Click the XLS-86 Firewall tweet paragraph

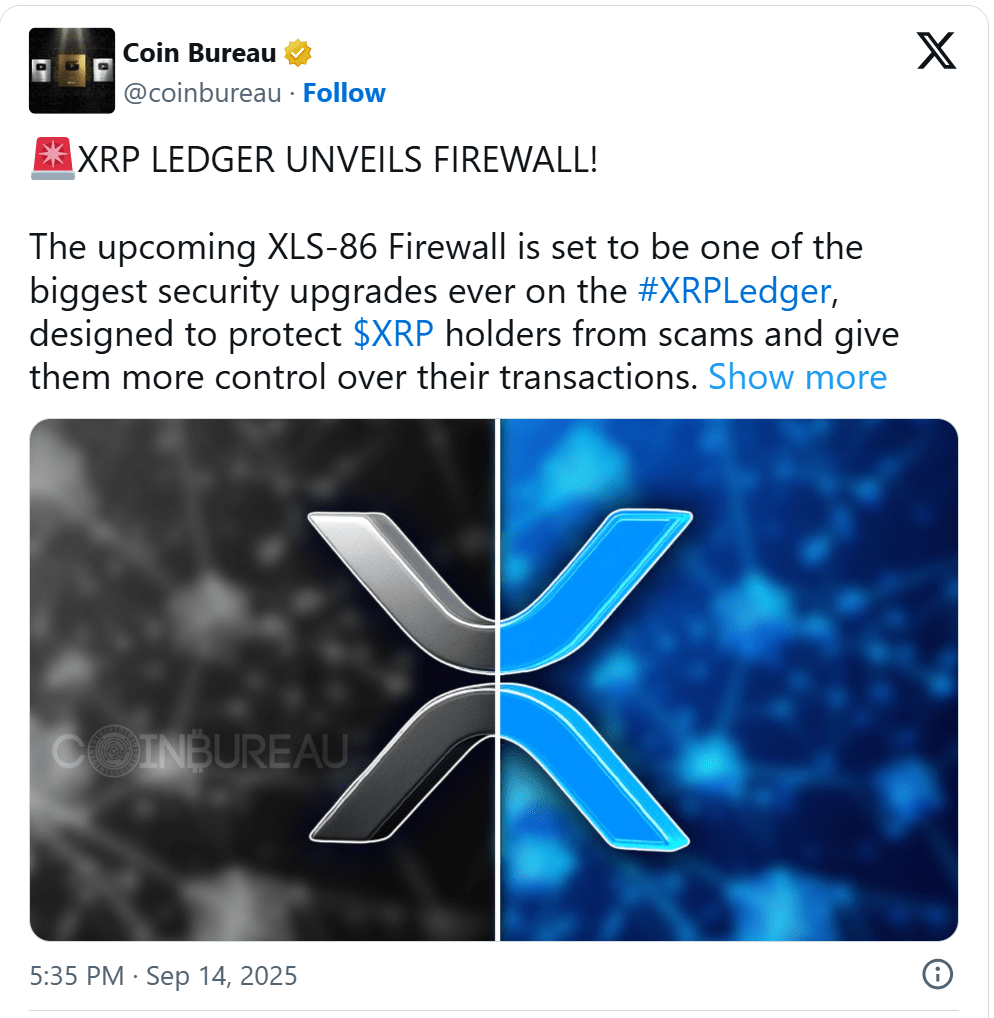464,312
